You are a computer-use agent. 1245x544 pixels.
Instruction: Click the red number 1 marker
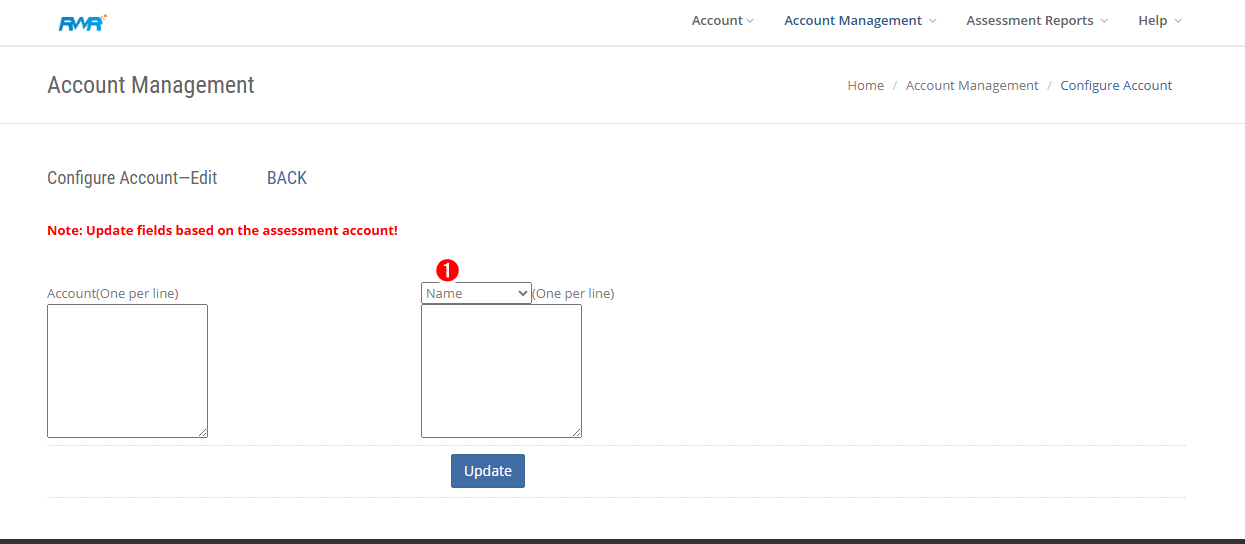click(449, 270)
